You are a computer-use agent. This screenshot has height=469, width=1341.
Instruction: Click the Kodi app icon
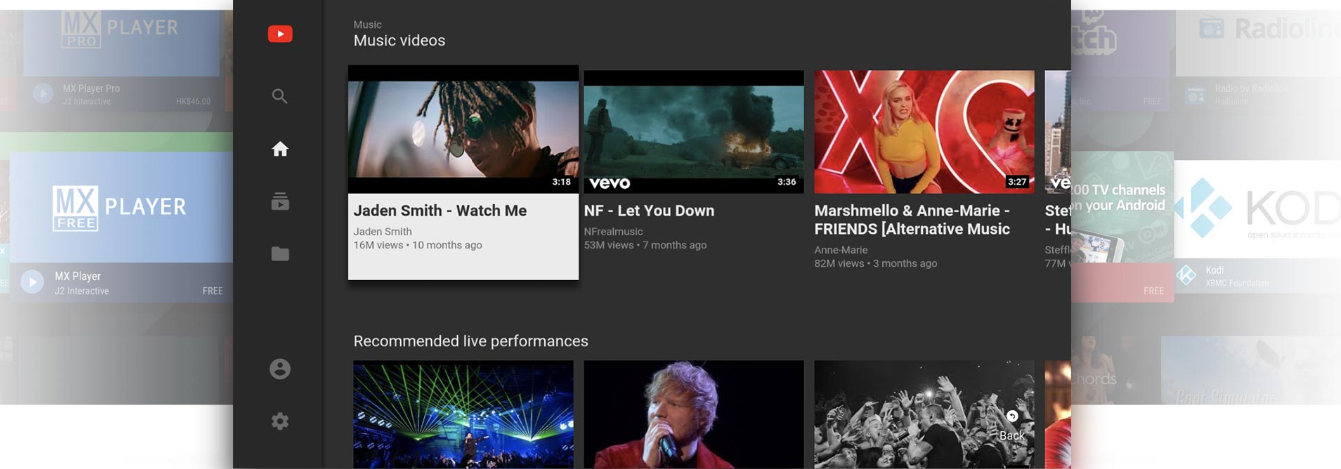click(x=1186, y=275)
